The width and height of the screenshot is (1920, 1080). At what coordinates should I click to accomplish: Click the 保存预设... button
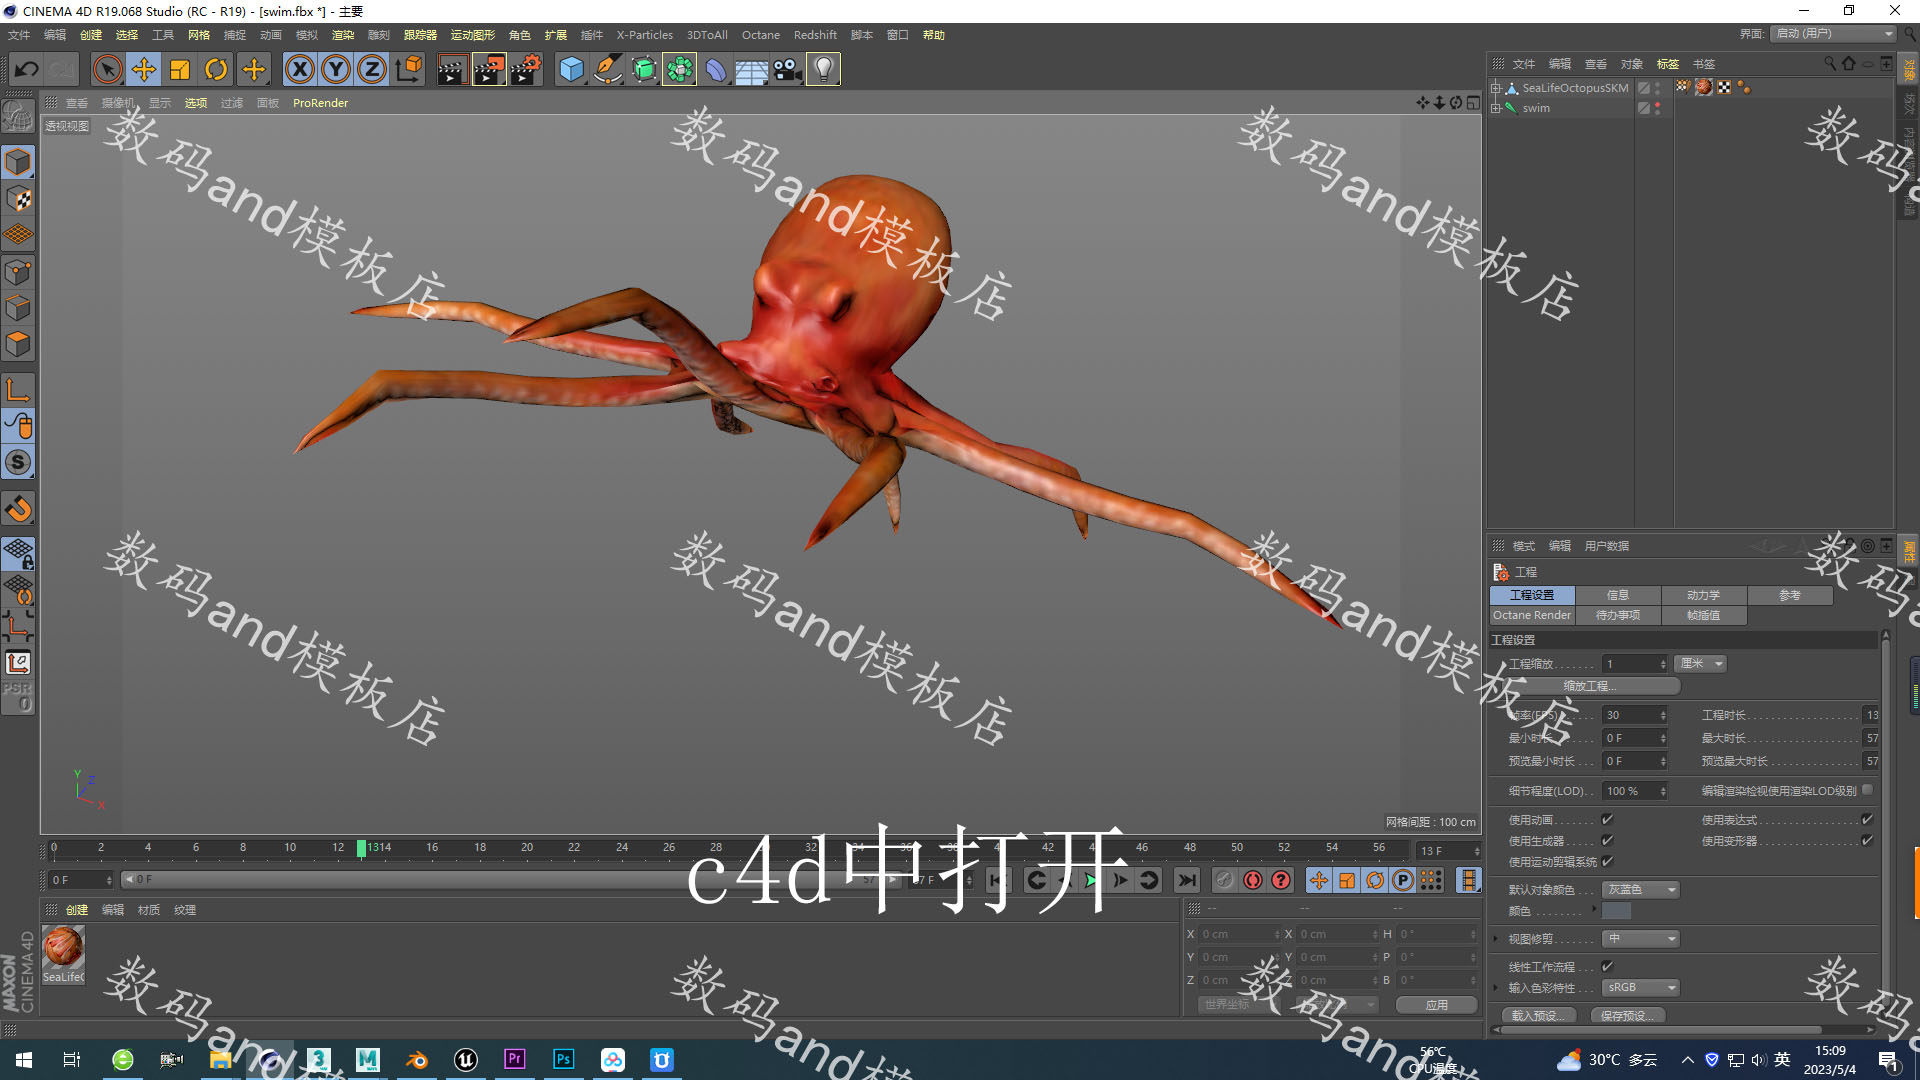coord(1628,1016)
